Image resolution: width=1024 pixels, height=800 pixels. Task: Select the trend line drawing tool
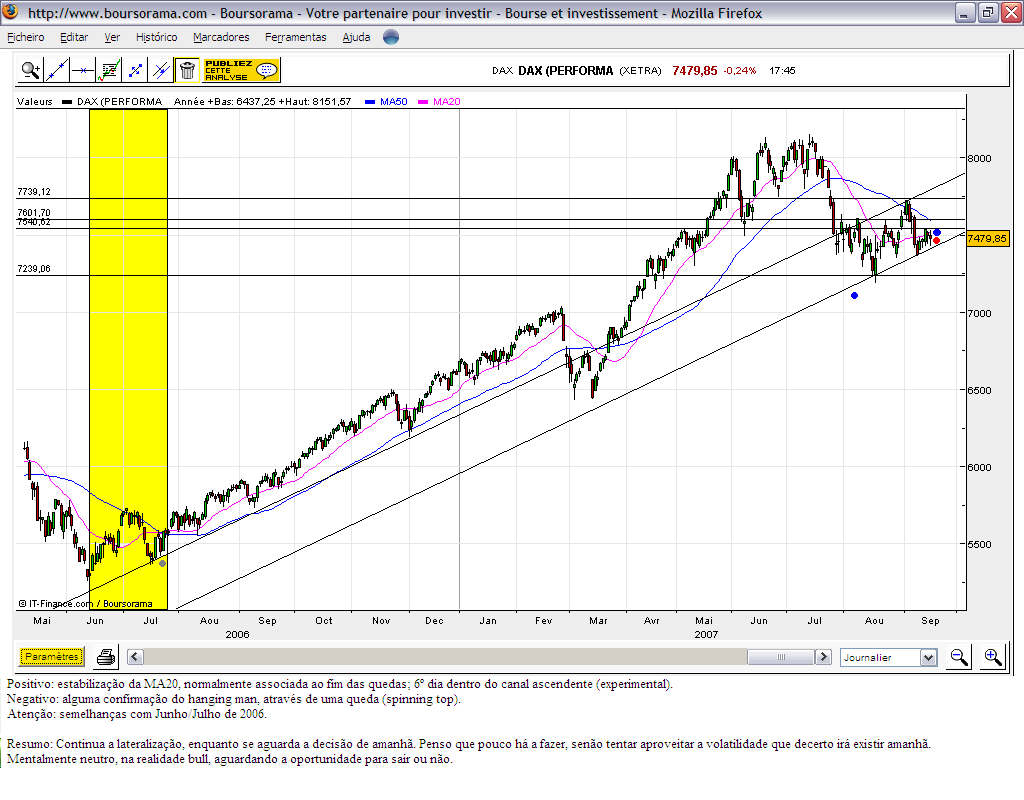pyautogui.click(x=56, y=70)
